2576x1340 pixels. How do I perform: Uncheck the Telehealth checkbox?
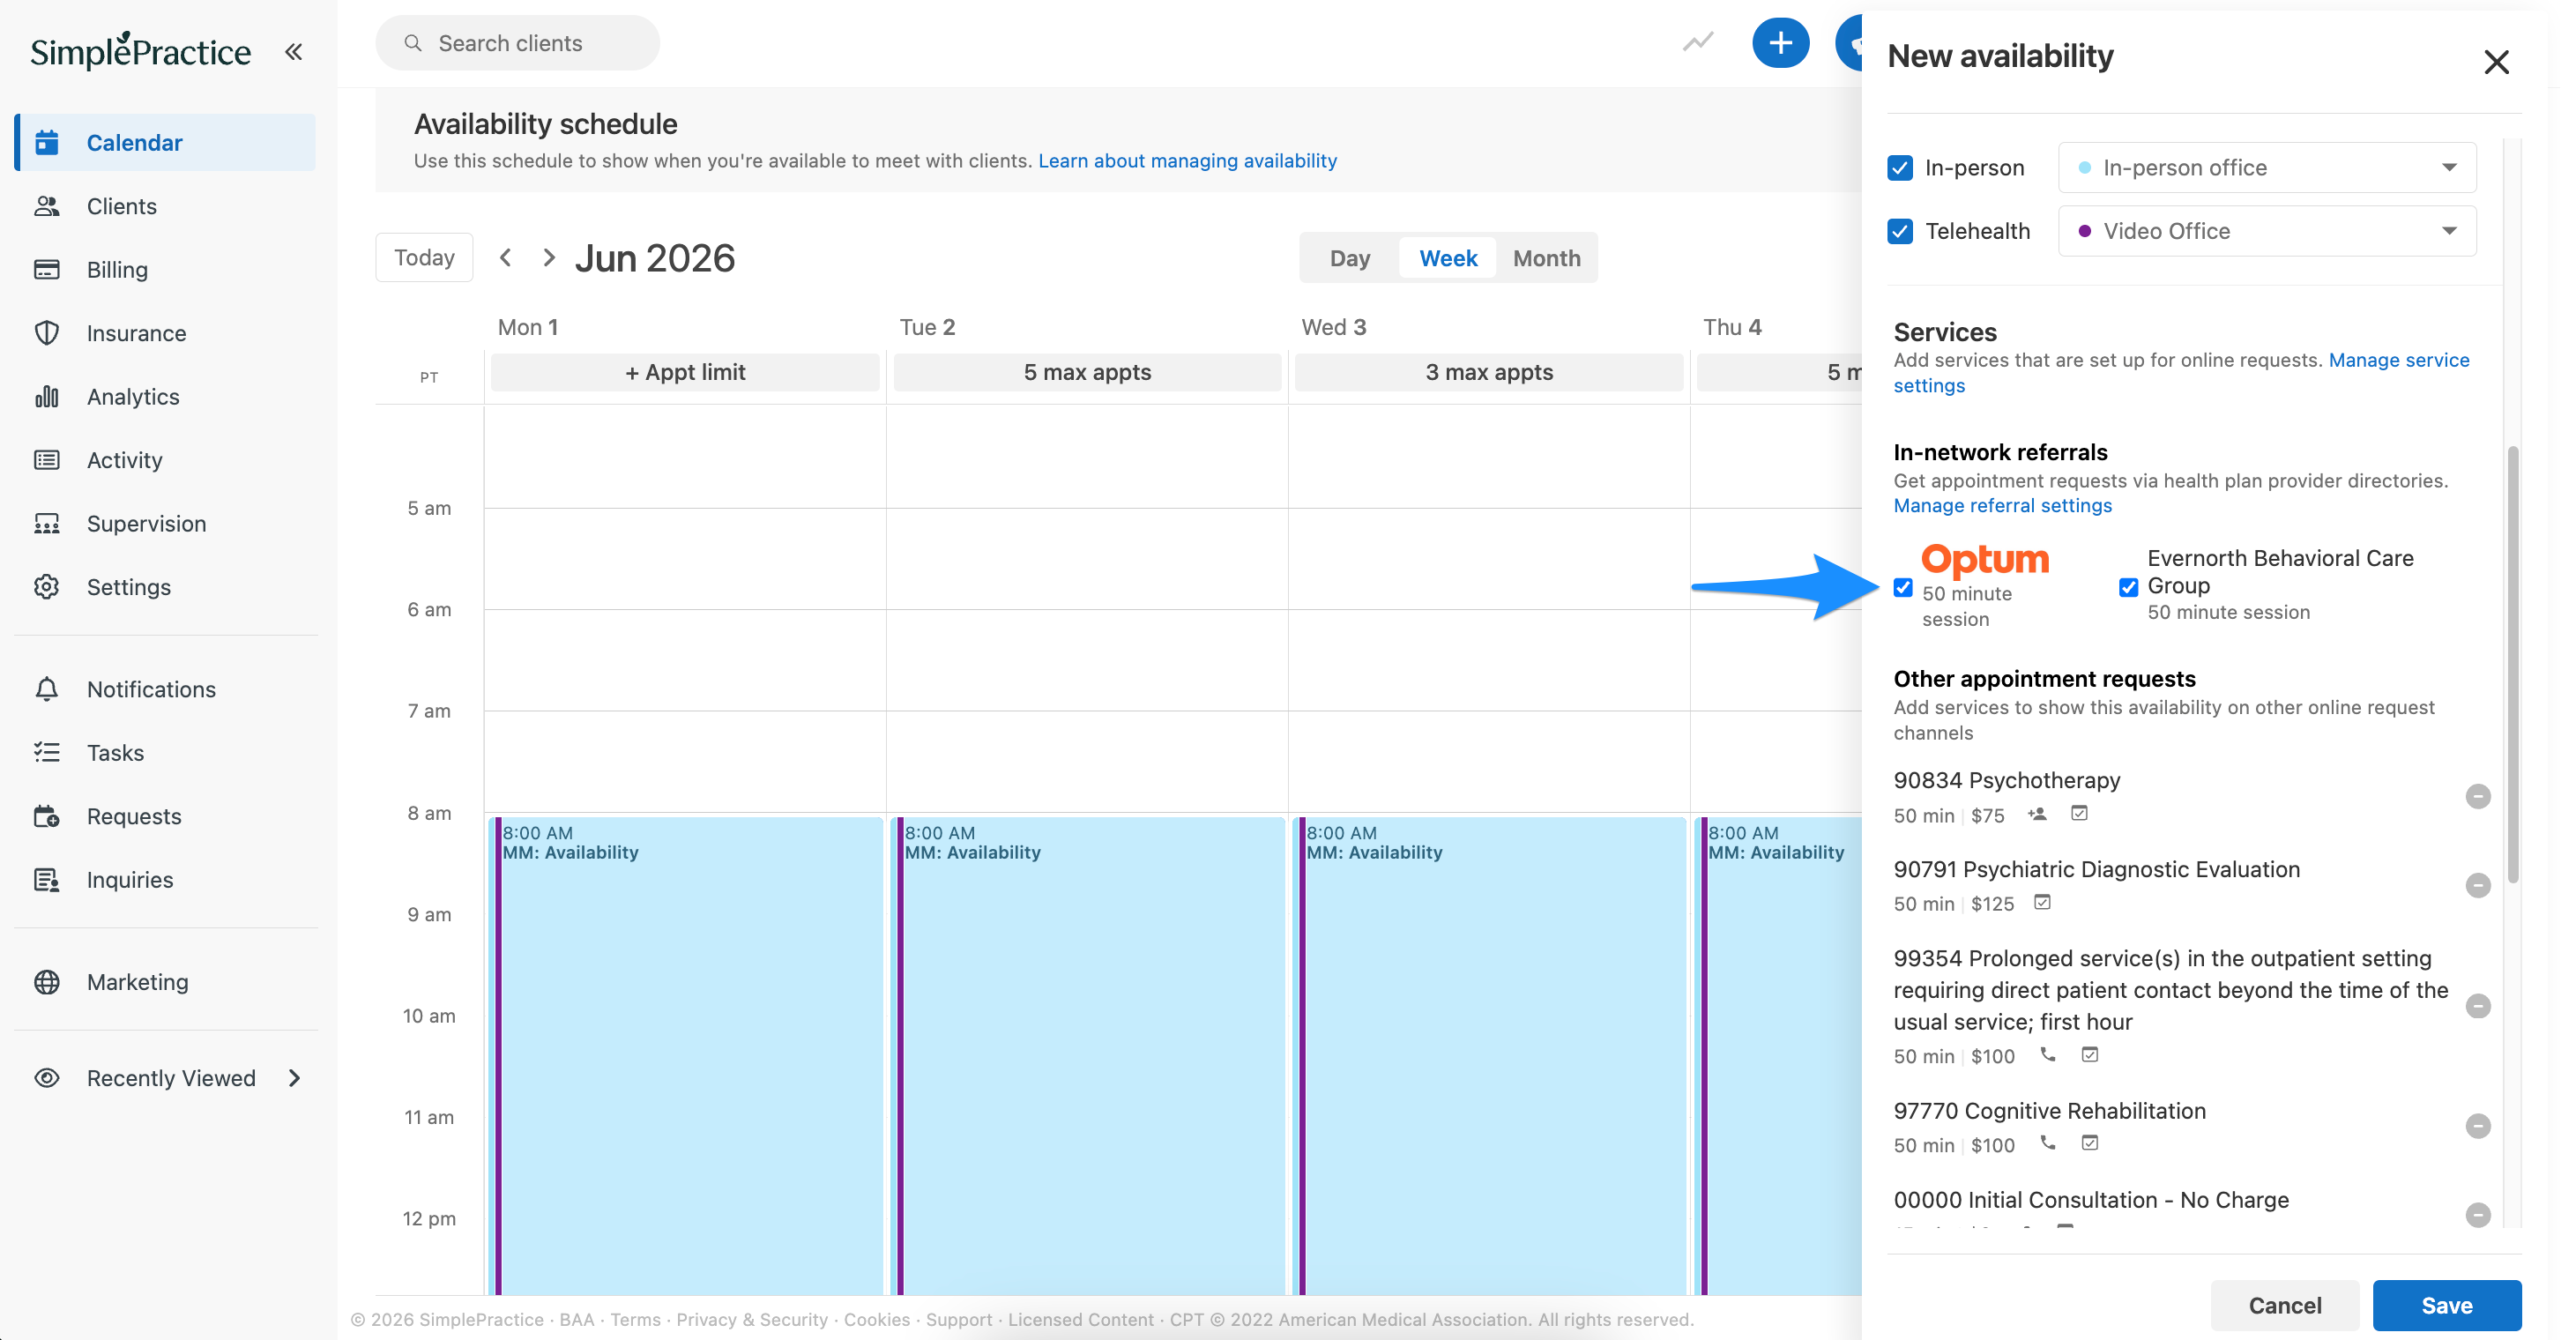coord(1900,231)
